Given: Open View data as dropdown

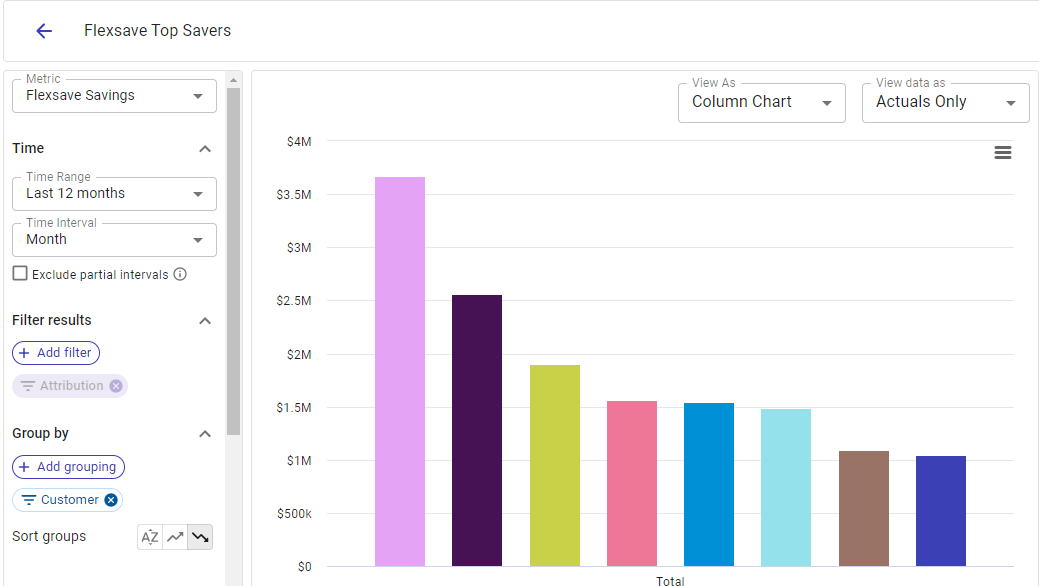Looking at the screenshot, I should 945,103.
